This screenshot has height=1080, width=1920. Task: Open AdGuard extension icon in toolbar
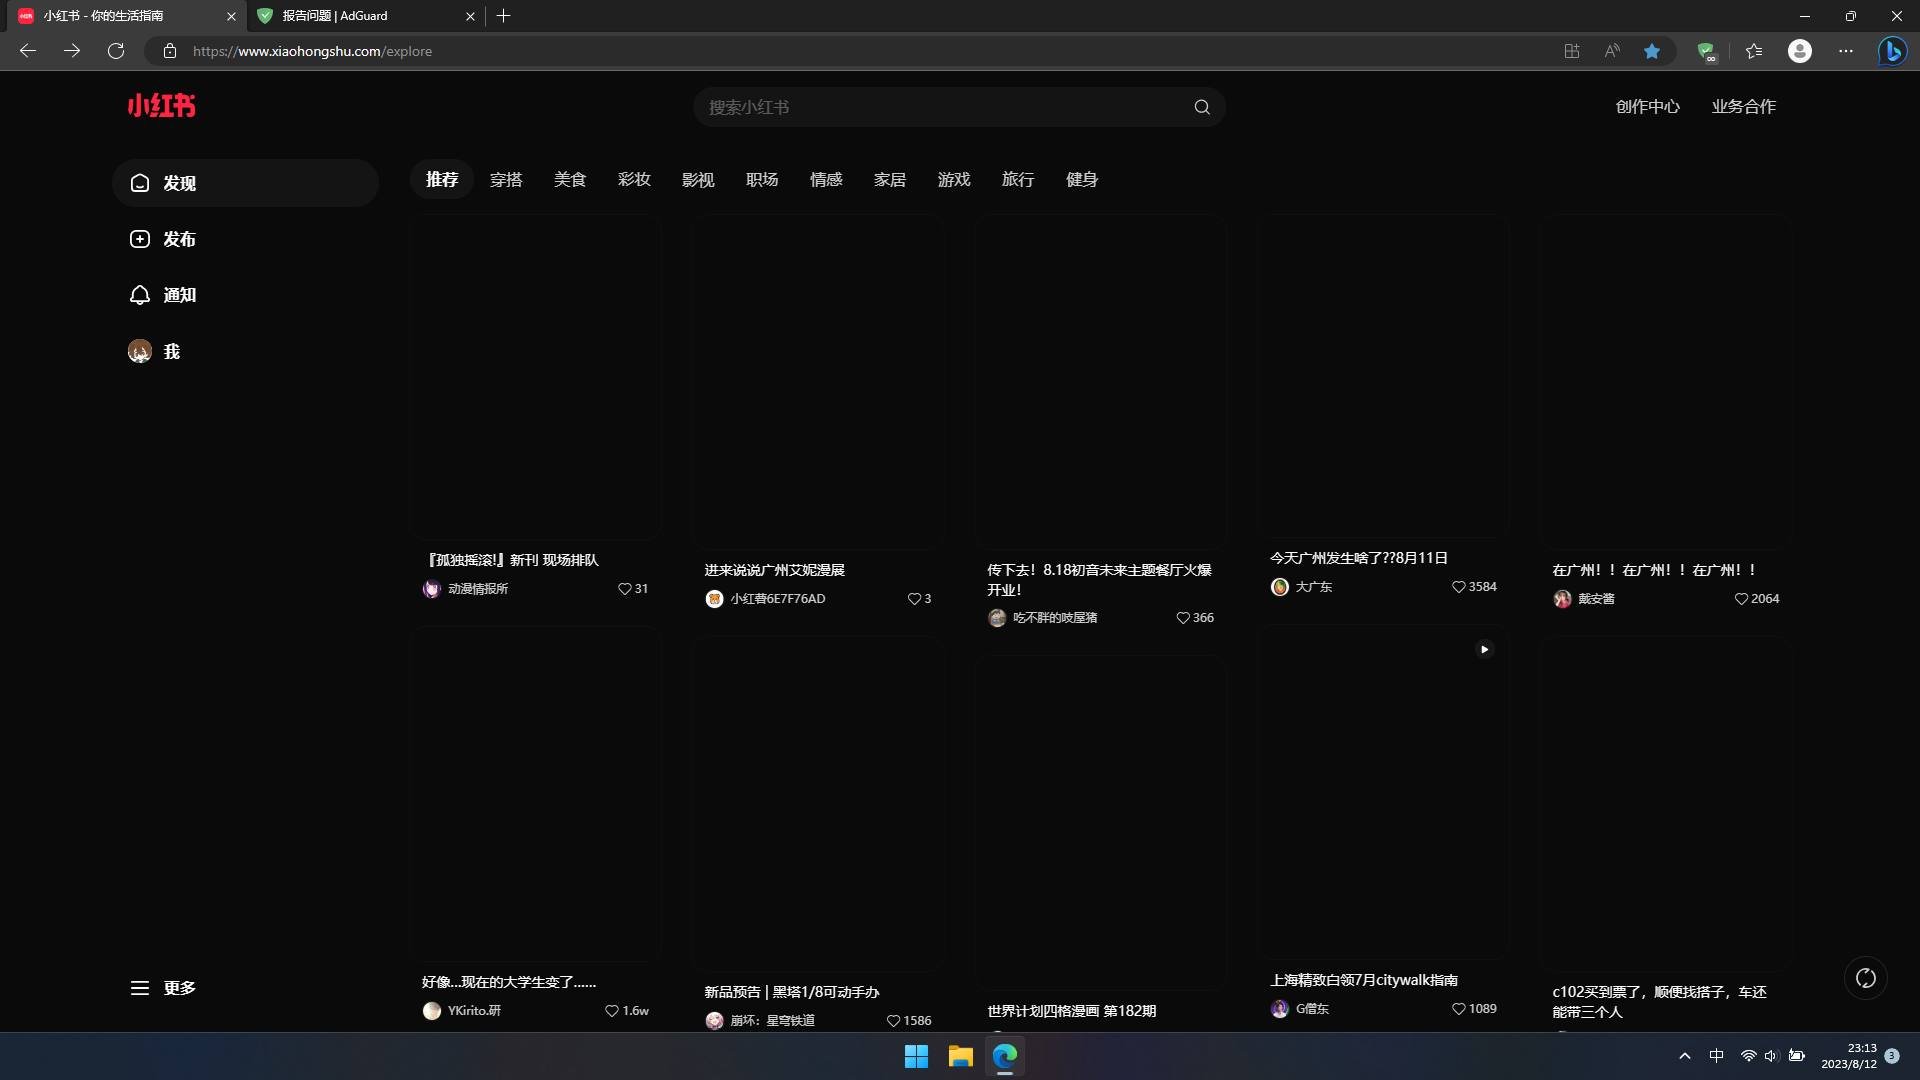point(1706,51)
